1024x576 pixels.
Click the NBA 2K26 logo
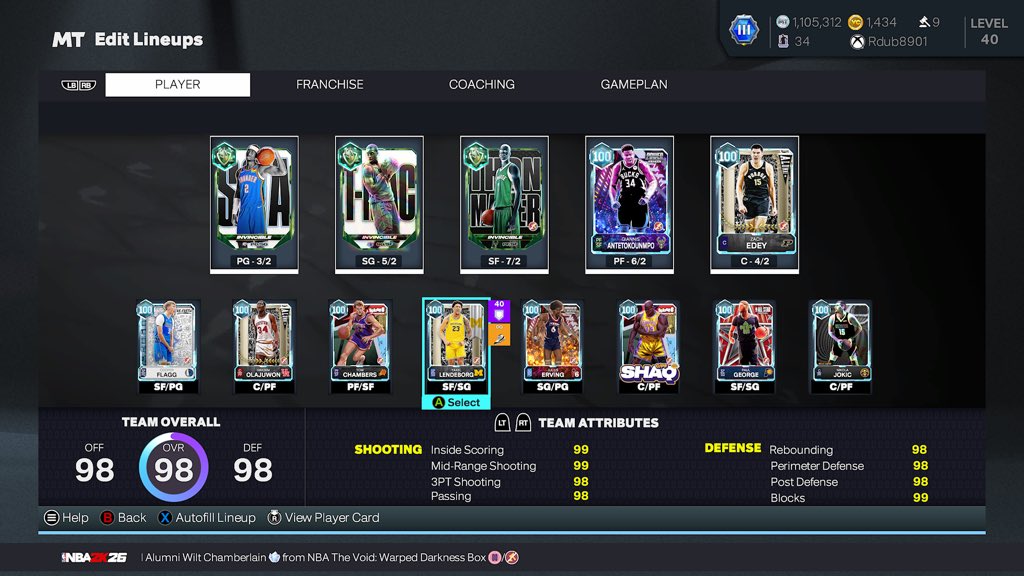[94, 557]
